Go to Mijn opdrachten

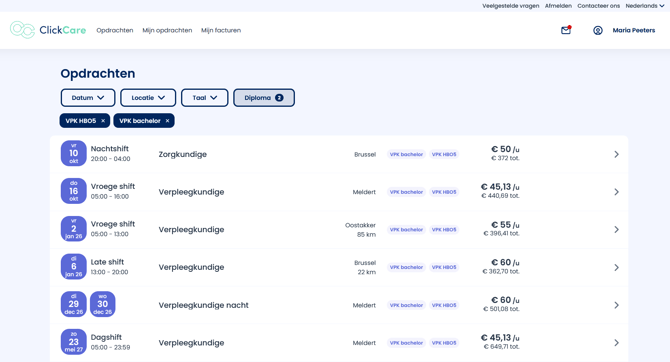point(167,30)
